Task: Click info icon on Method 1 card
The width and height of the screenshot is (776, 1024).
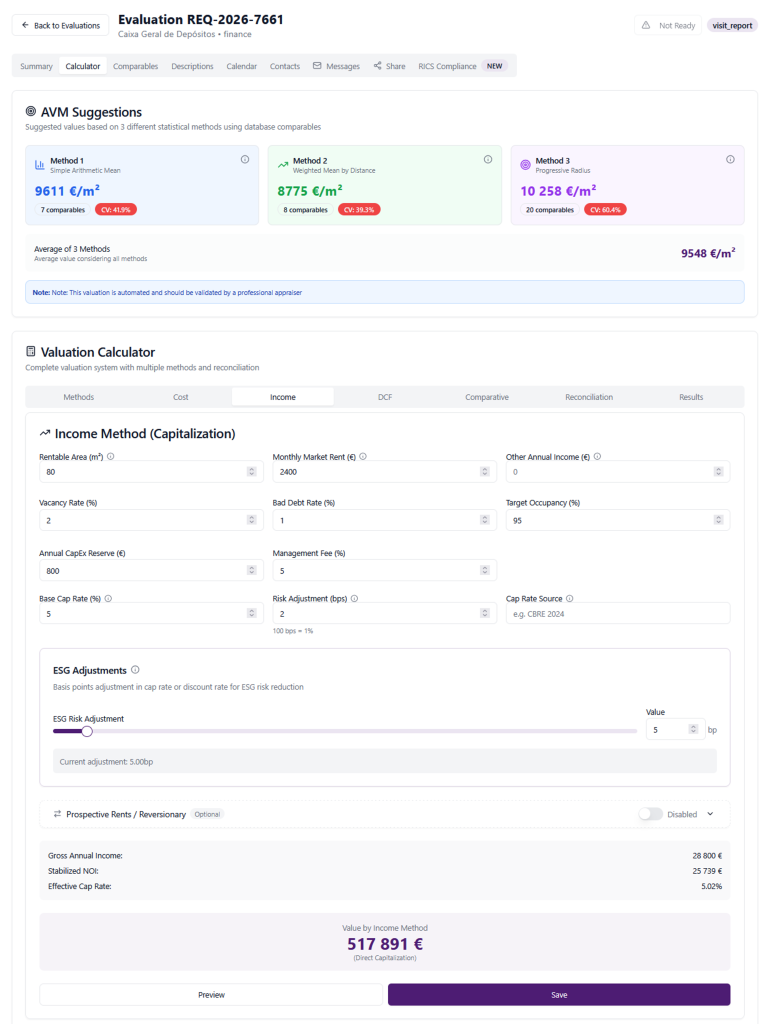Action: [x=245, y=159]
